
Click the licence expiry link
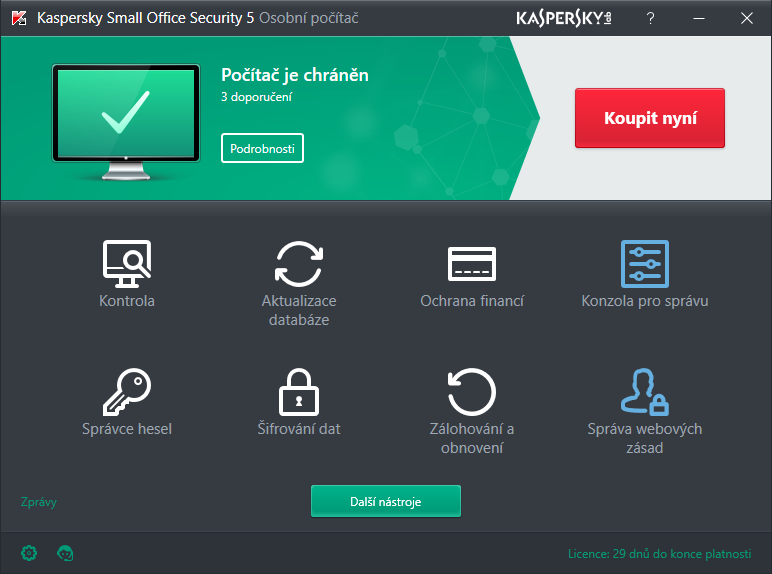click(660, 554)
